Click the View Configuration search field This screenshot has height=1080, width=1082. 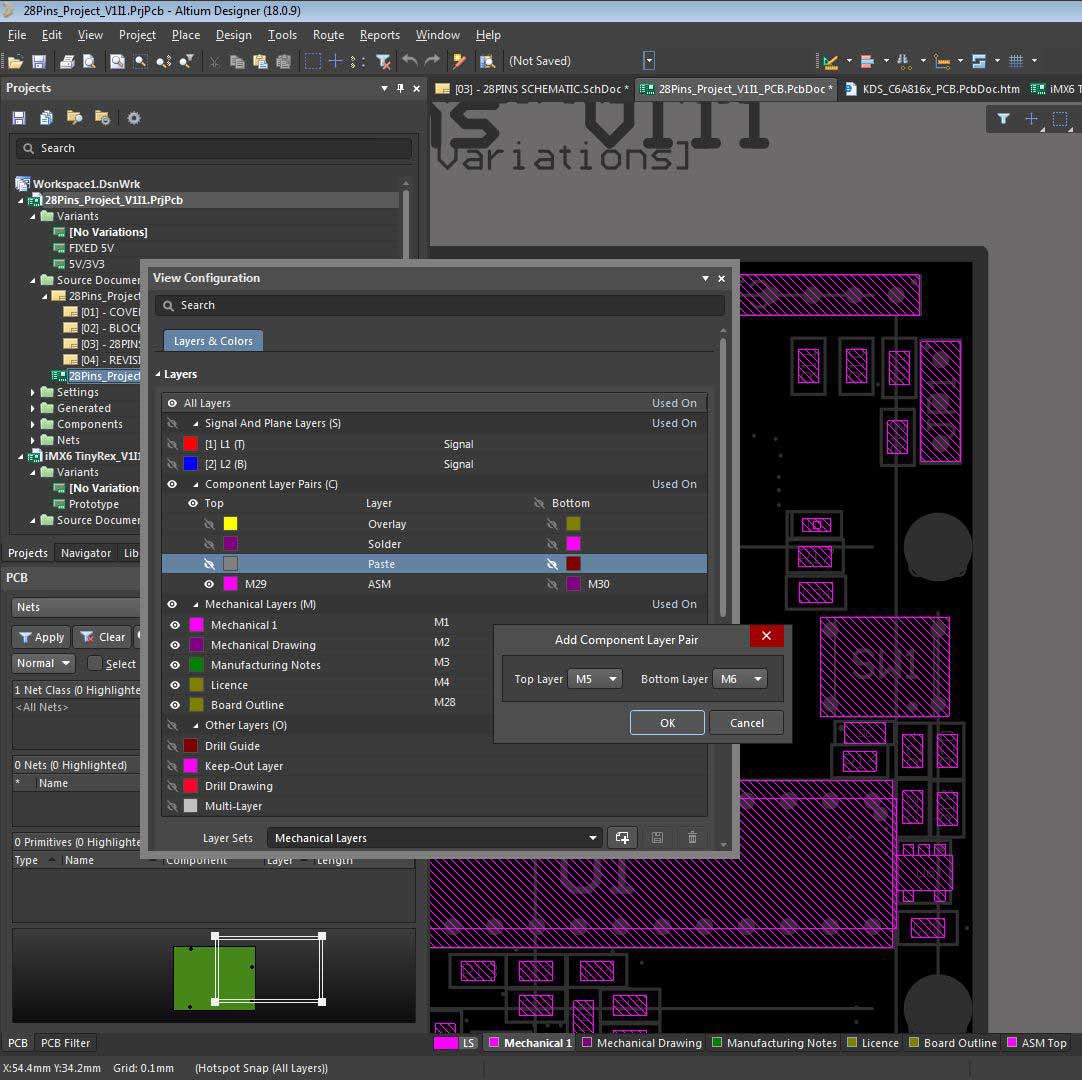[x=440, y=305]
